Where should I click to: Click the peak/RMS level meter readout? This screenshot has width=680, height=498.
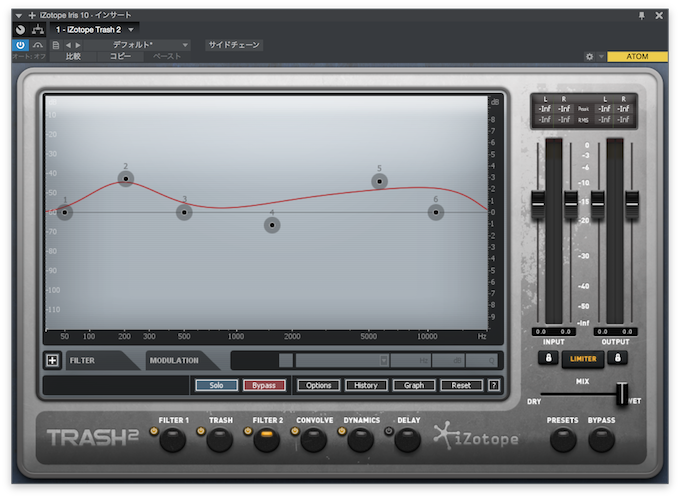[584, 111]
